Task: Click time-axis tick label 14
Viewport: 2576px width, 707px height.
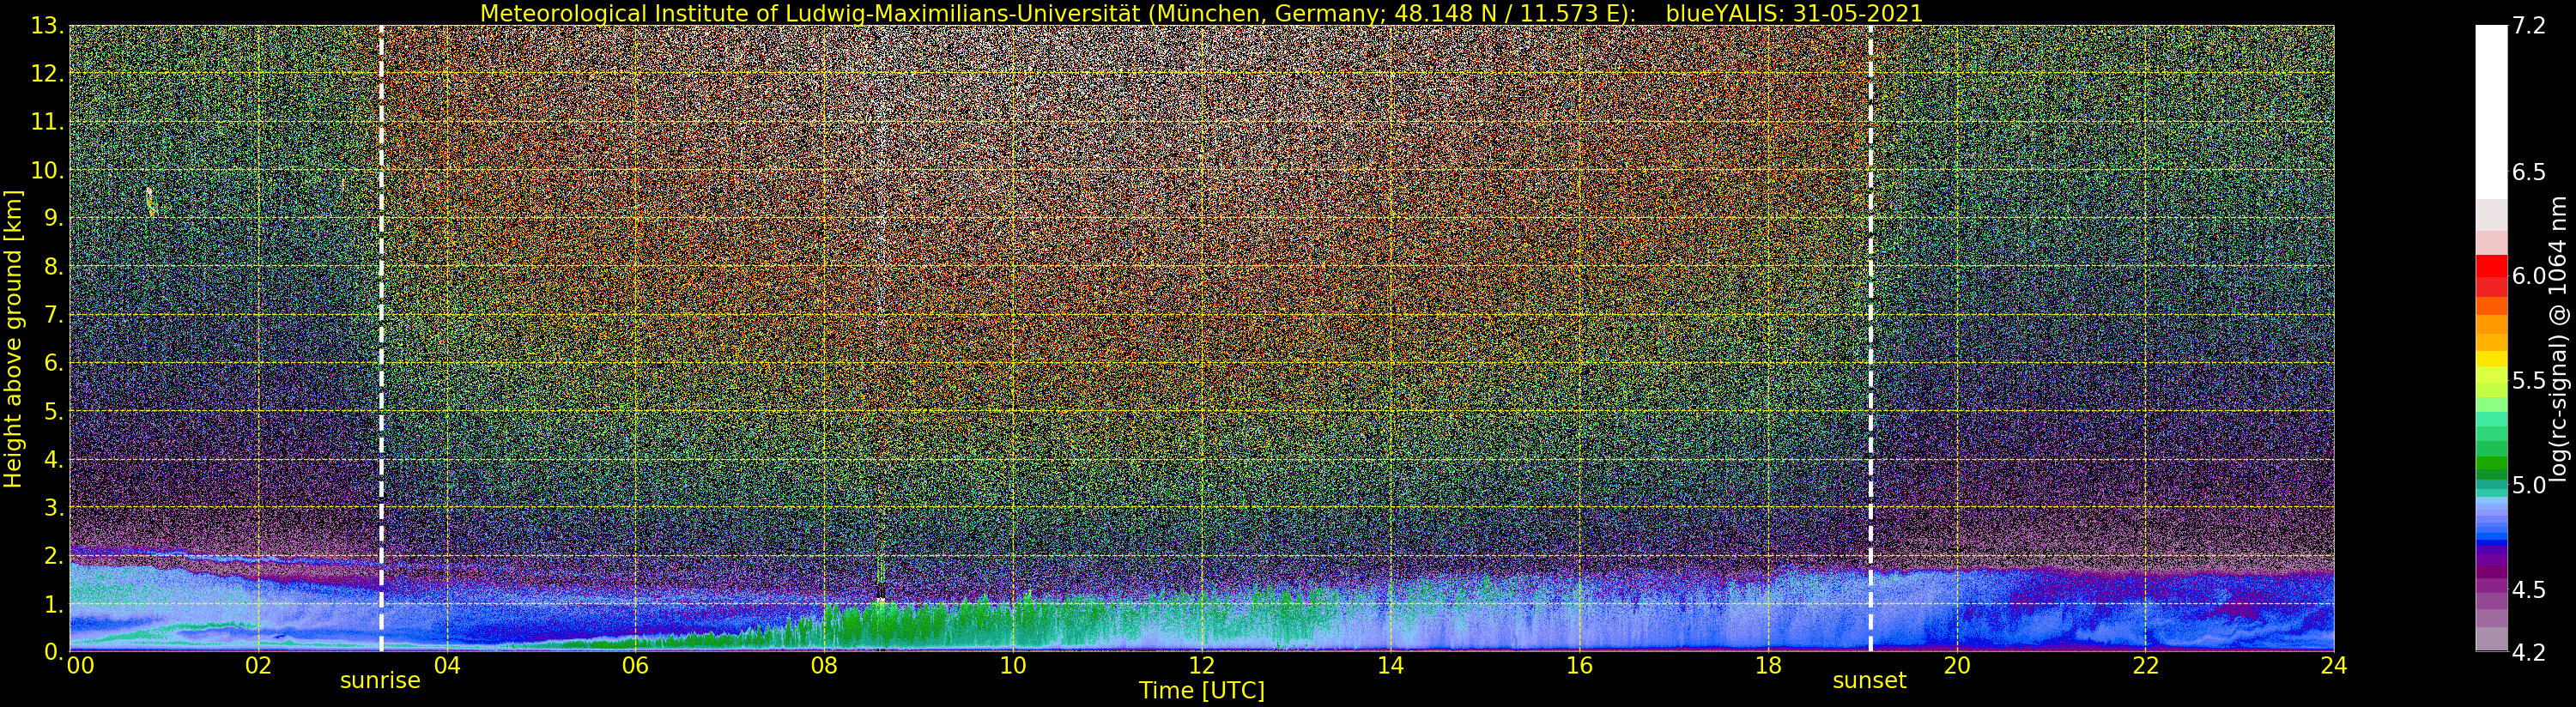Action: (x=1390, y=665)
